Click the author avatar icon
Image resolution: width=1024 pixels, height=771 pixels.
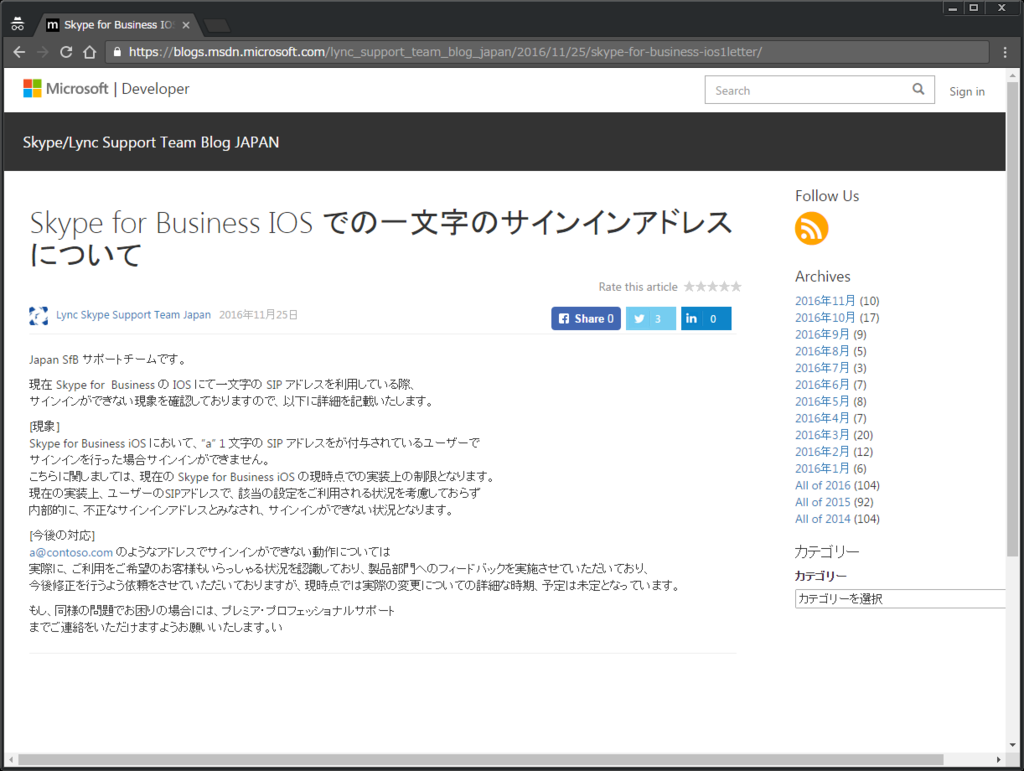39,315
